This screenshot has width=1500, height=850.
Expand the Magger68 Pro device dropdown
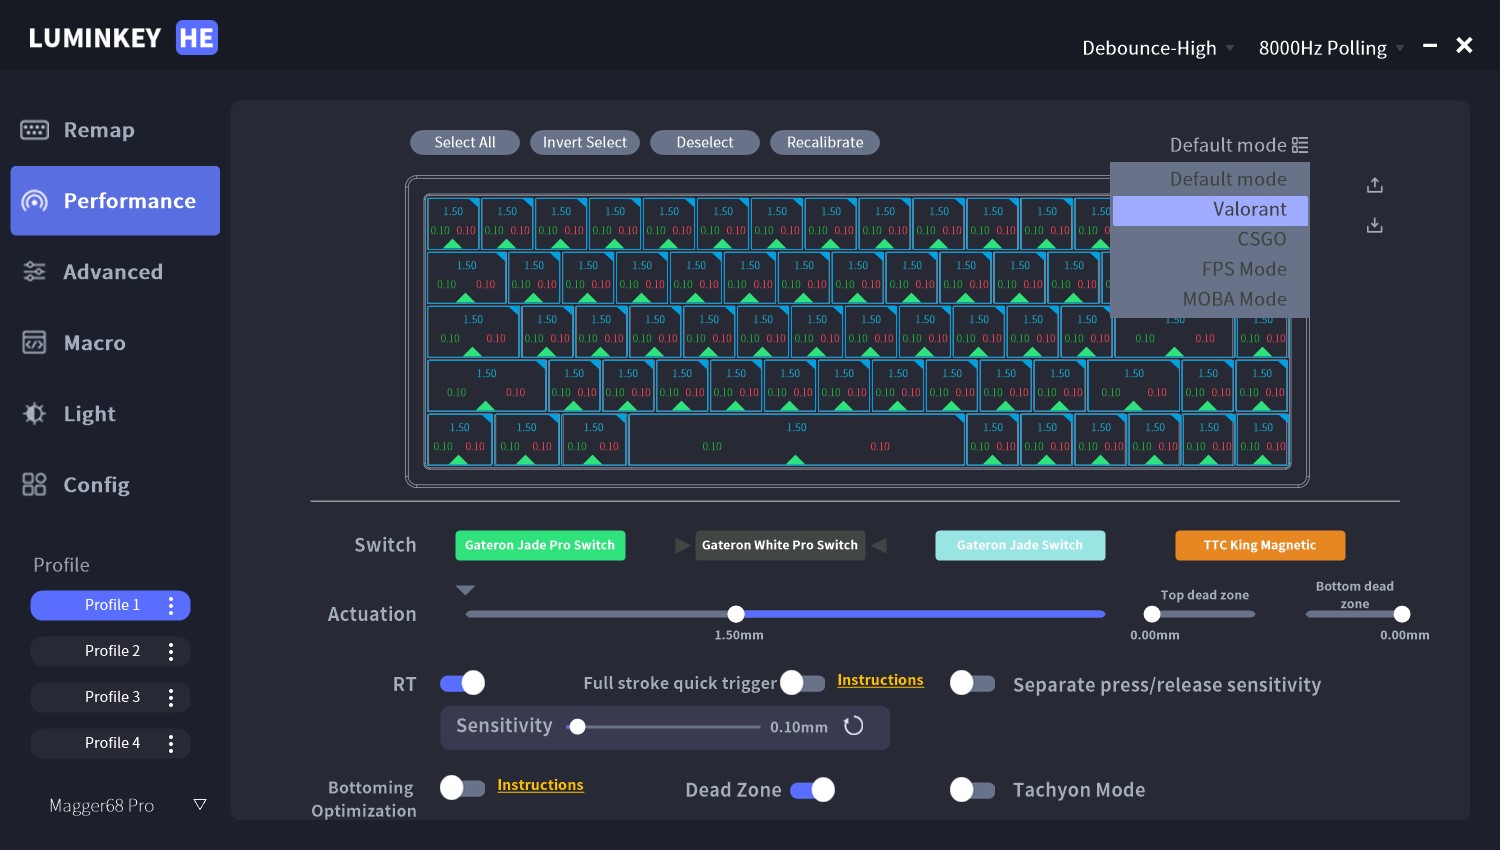pos(200,805)
